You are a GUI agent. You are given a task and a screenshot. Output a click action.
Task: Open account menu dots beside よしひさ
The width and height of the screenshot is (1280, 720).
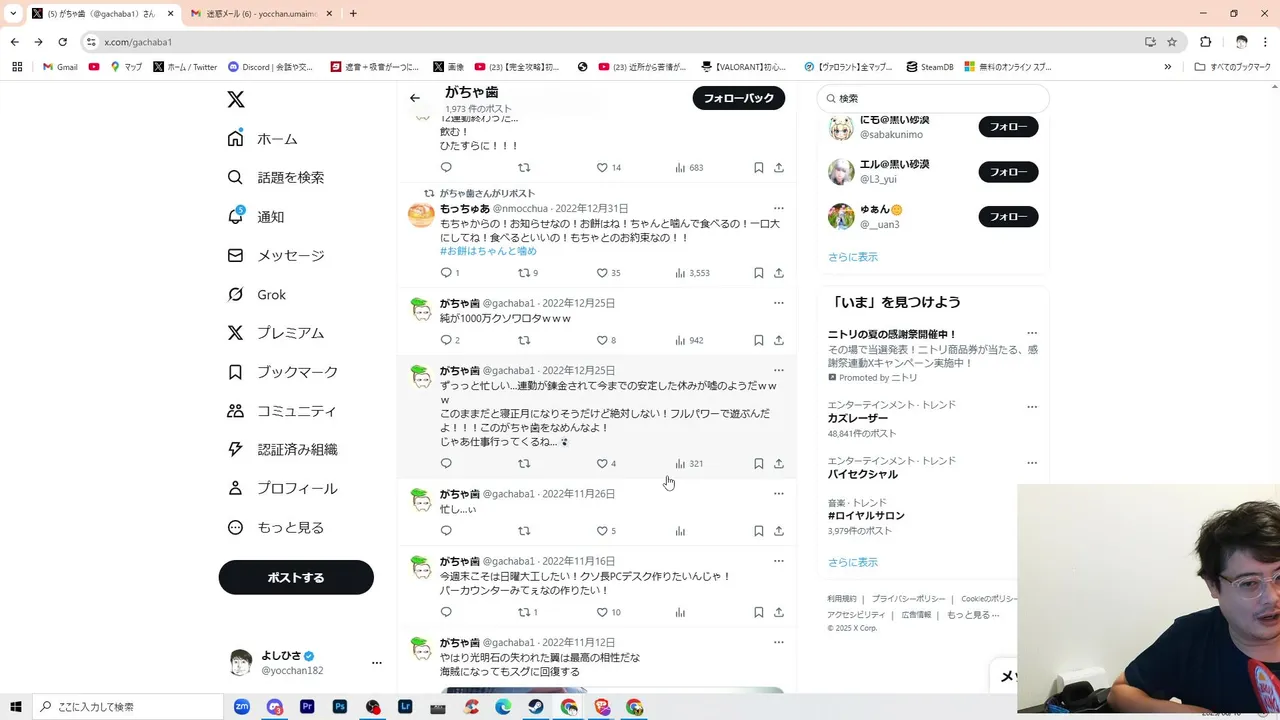point(377,663)
